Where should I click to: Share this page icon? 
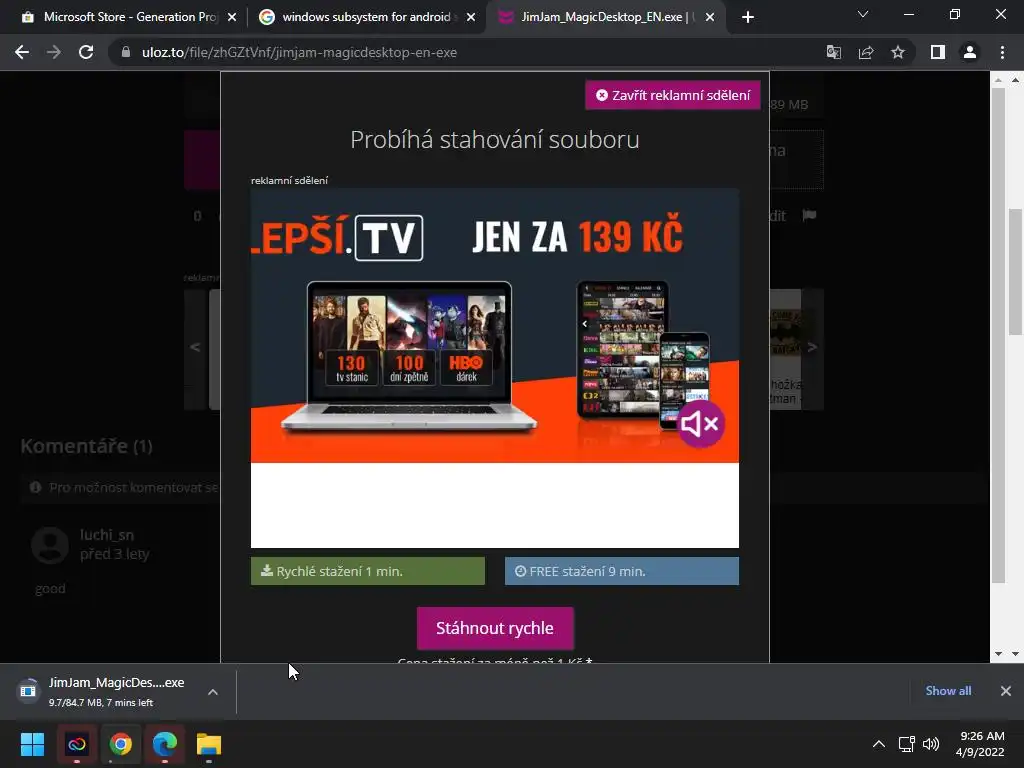866,52
